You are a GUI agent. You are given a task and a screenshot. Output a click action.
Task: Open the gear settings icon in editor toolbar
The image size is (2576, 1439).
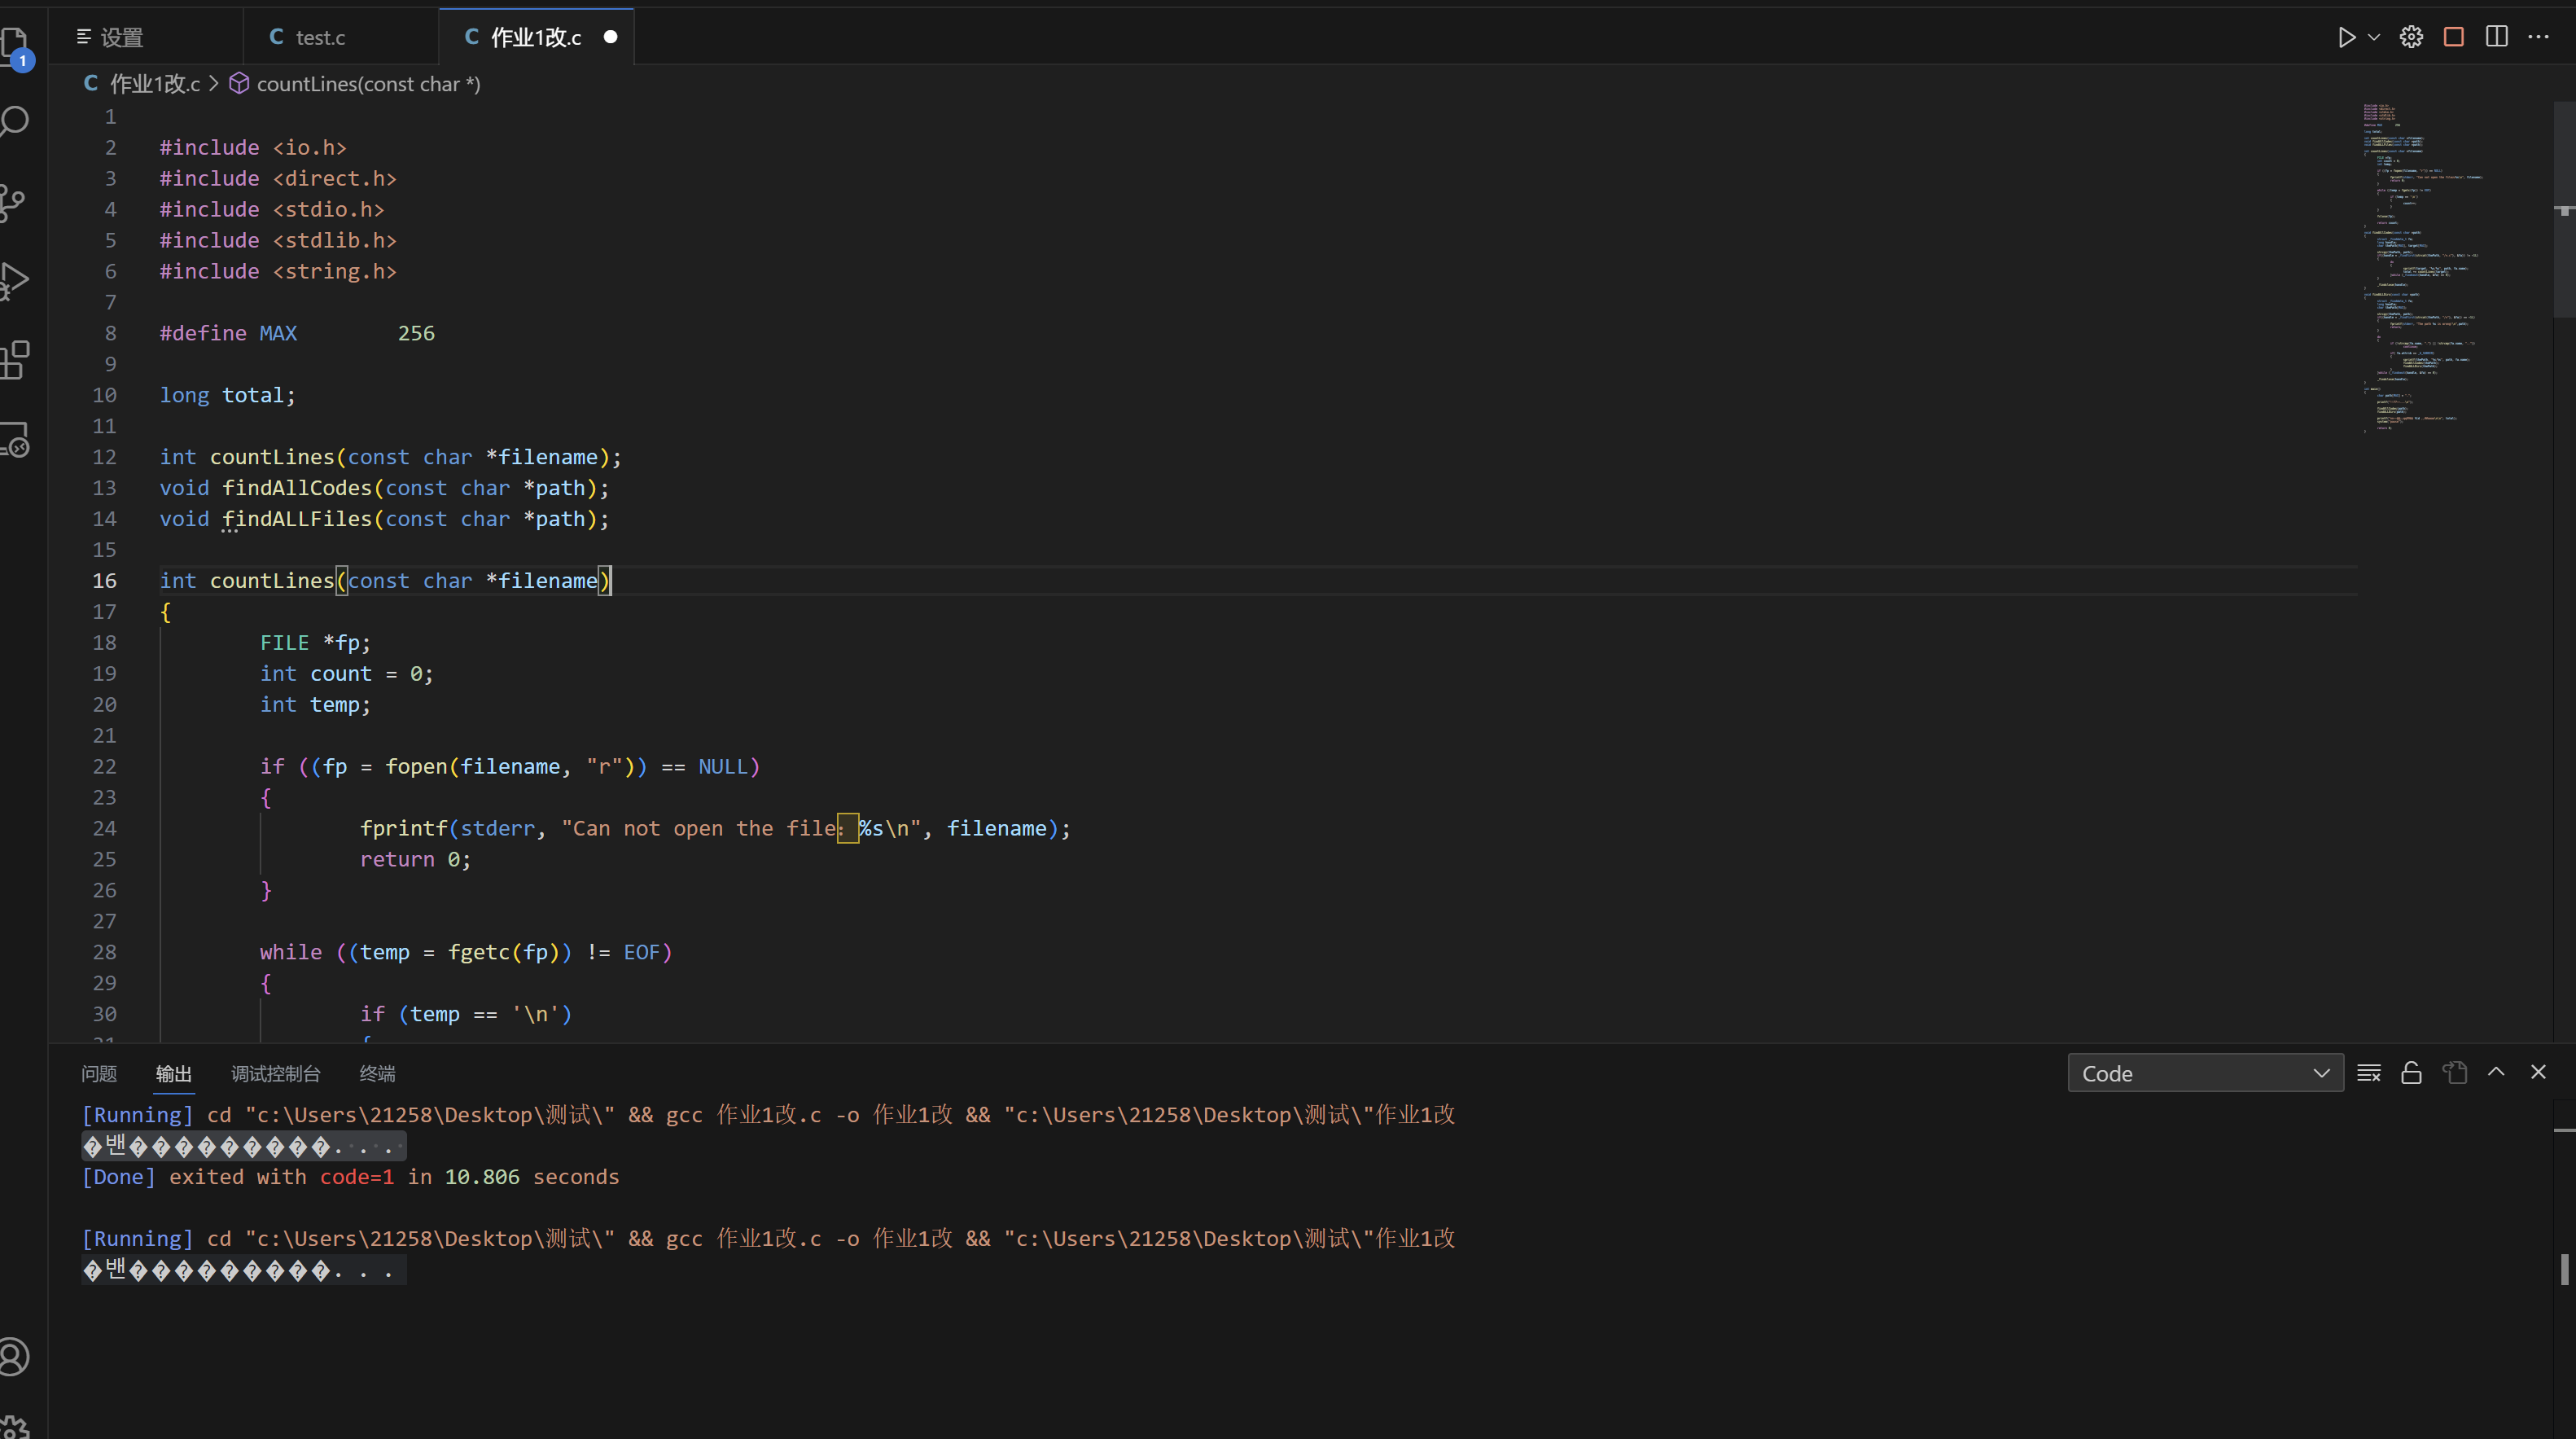pos(2411,37)
